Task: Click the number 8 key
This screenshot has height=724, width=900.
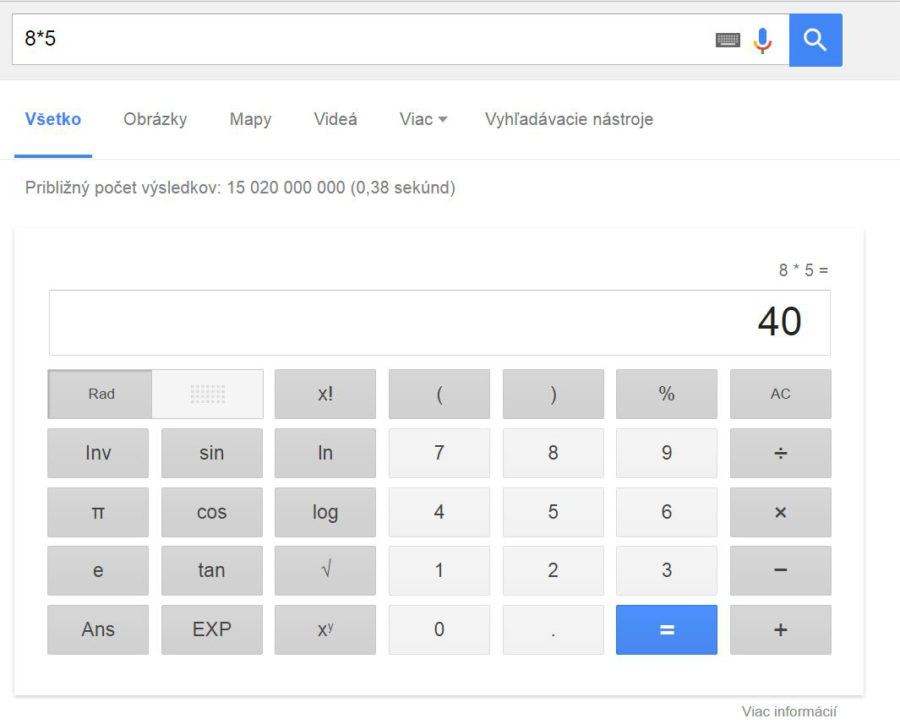Action: pyautogui.click(x=553, y=453)
